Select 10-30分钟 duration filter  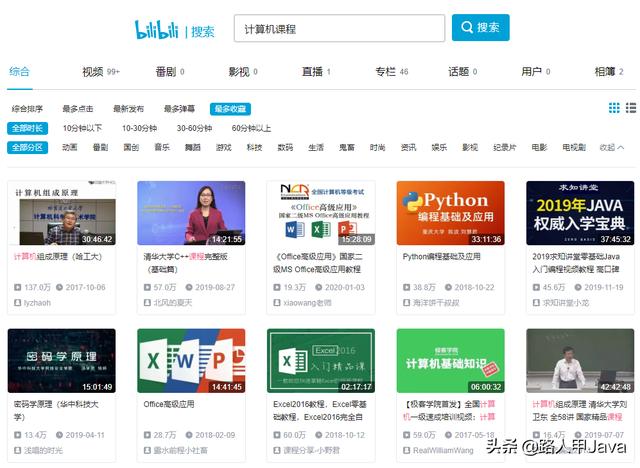[139, 128]
